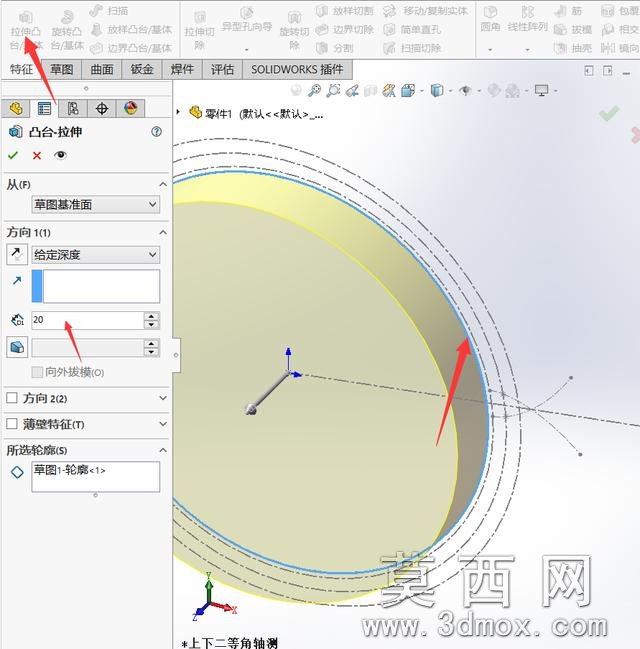Switch to the Evaluate (评估) tab
Image resolution: width=640 pixels, height=649 pixels.
[222, 69]
